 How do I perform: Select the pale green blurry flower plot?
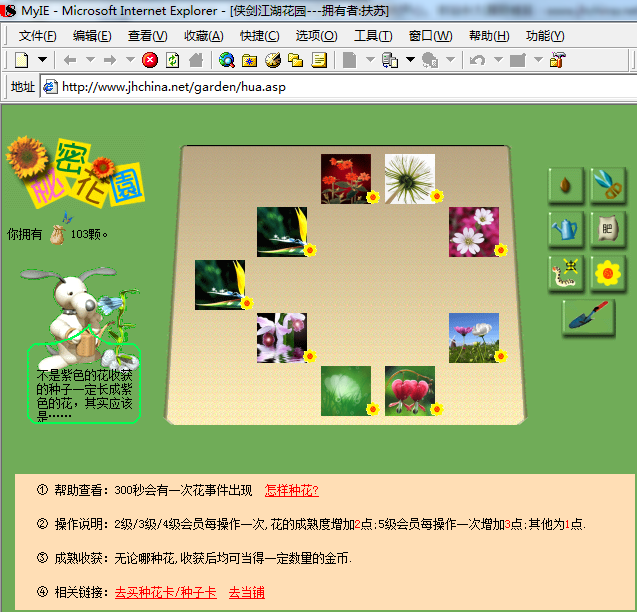(x=346, y=391)
